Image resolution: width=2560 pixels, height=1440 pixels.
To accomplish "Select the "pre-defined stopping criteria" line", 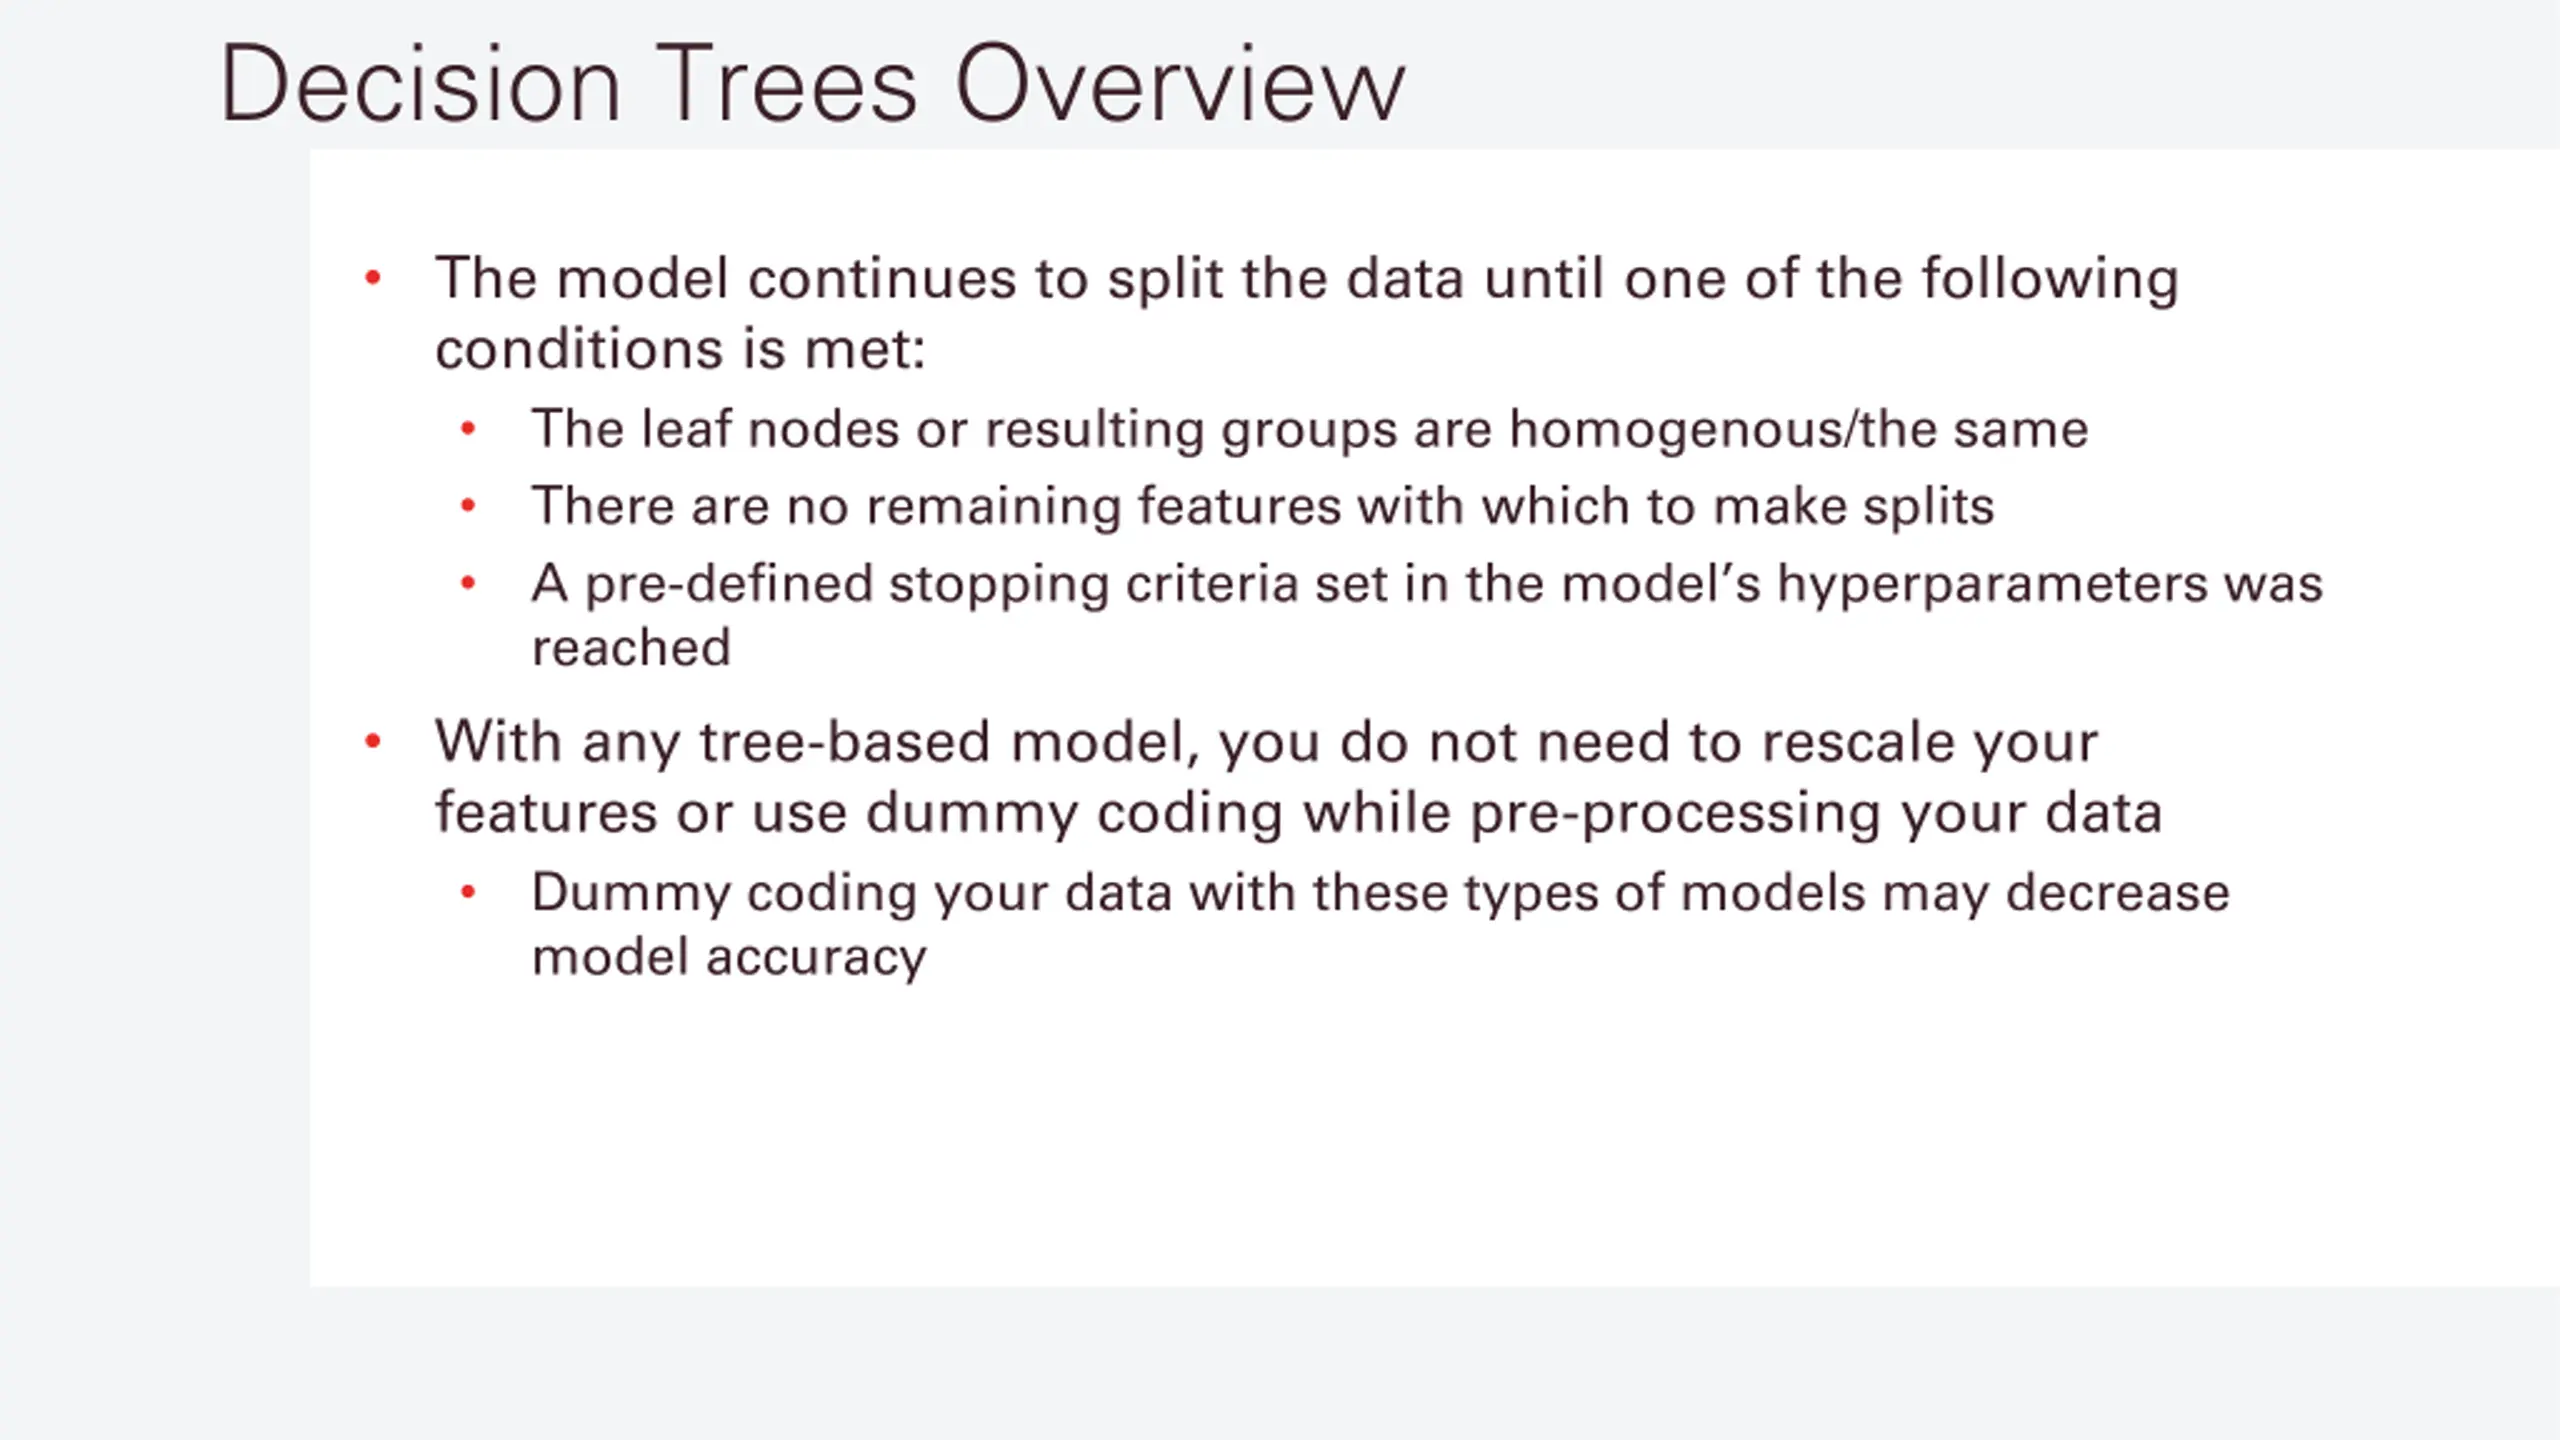I will [1427, 584].
